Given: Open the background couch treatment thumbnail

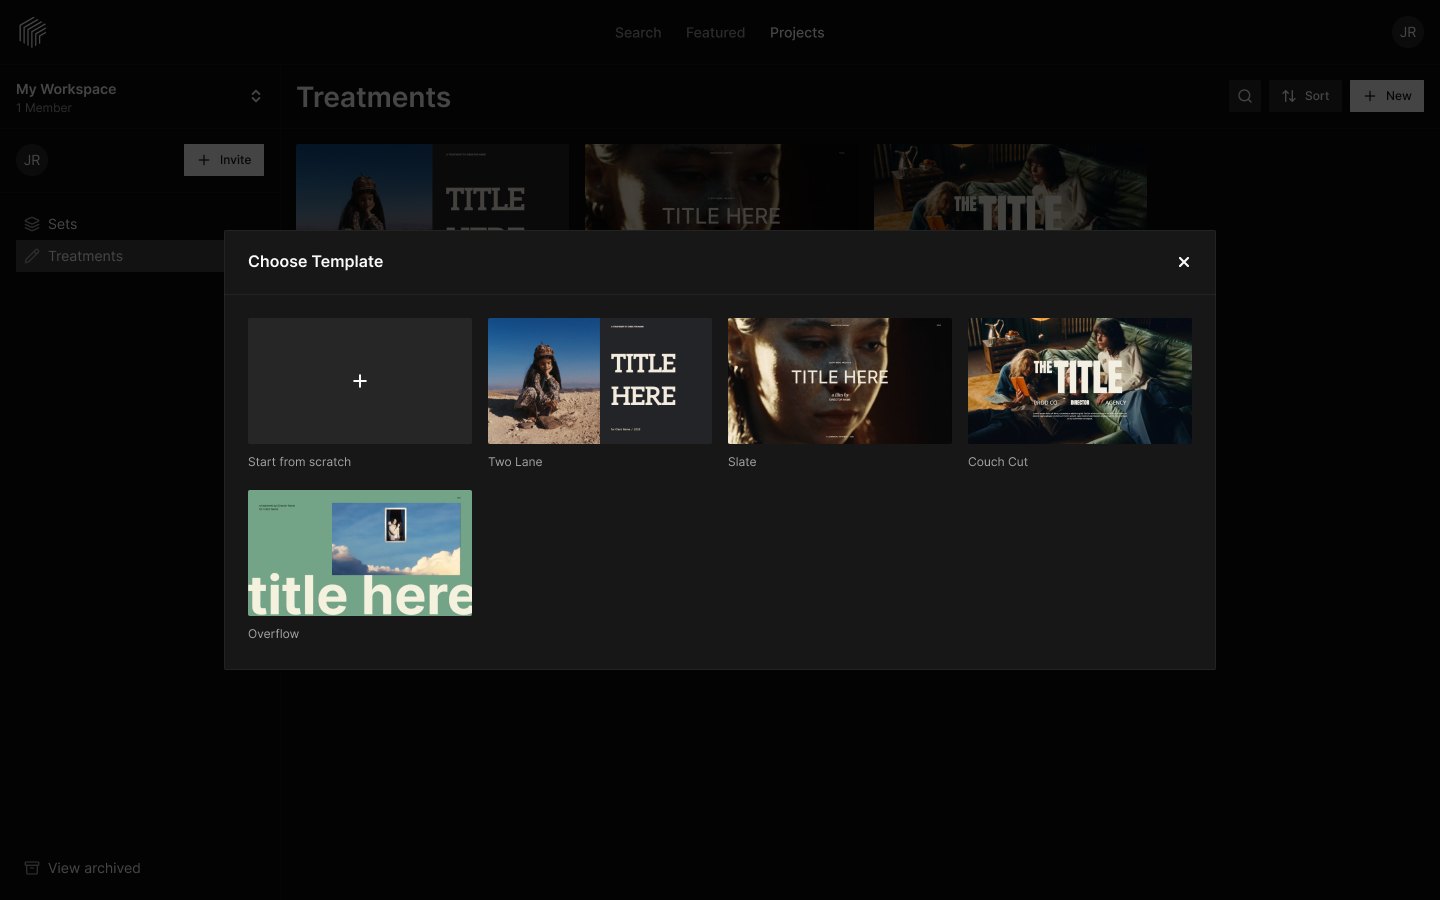Looking at the screenshot, I should [1010, 187].
